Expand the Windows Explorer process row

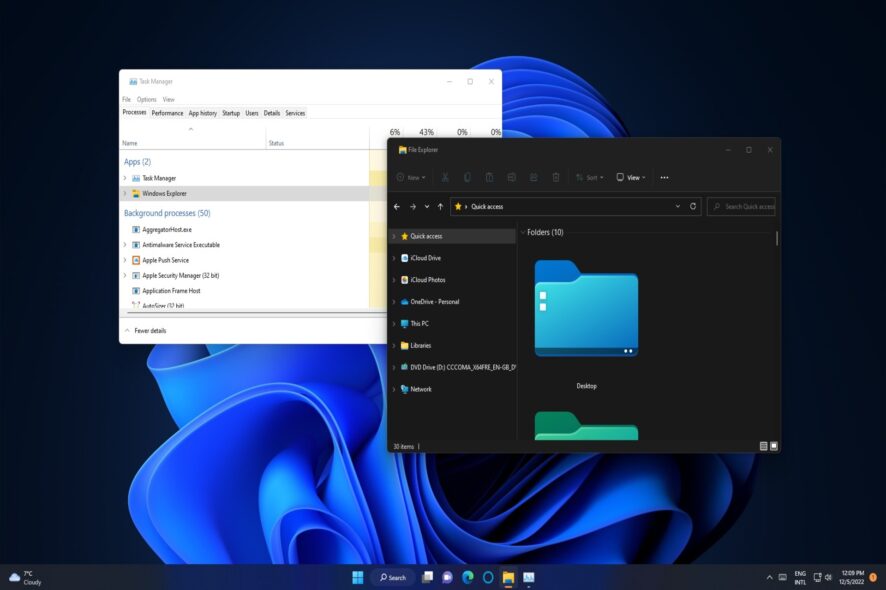point(125,194)
